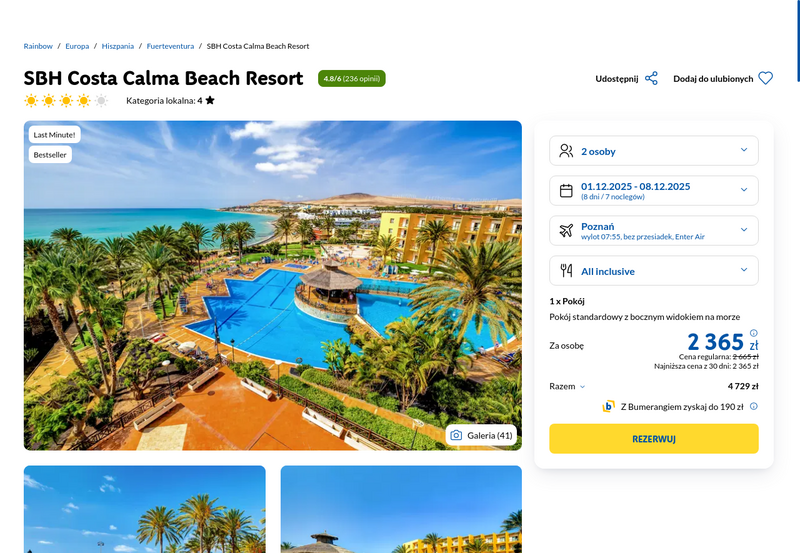Open the 4.8/6 reviews rating badge
The image size is (800, 553).
point(352,79)
